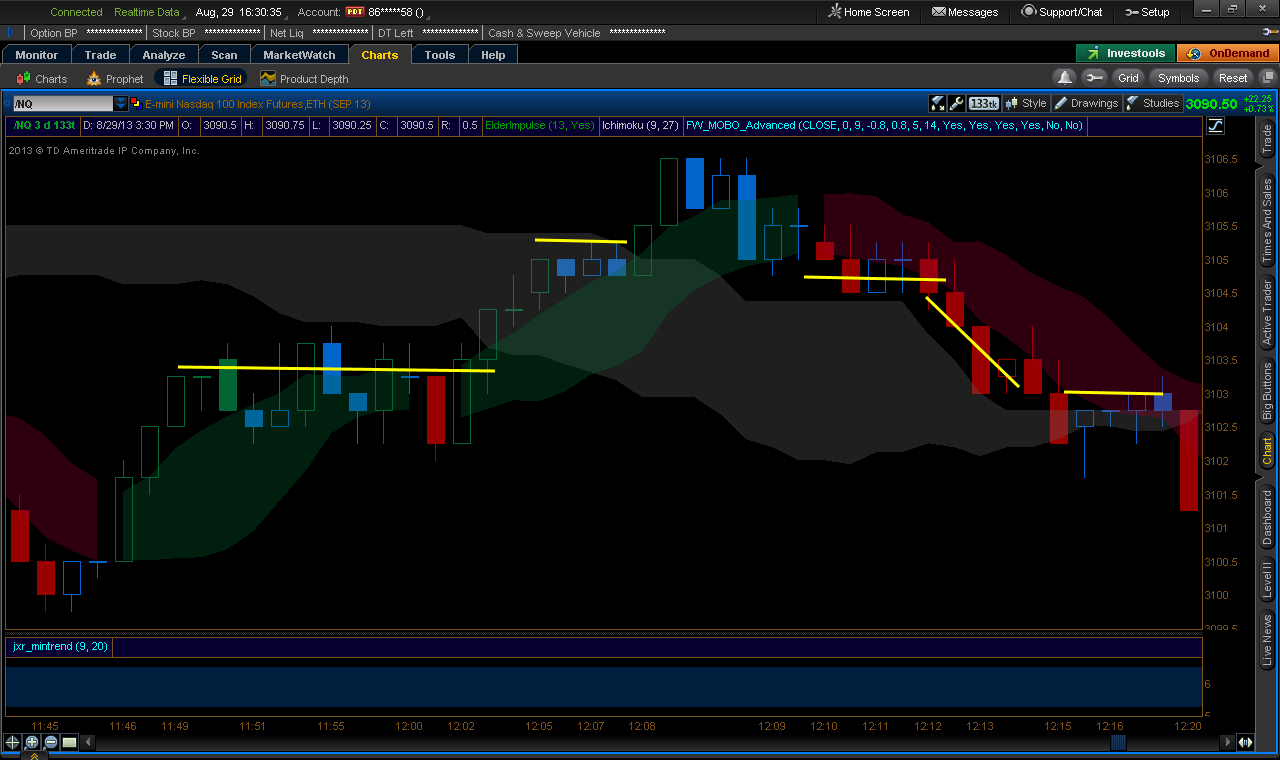Click the PDT account badge
1280x760 pixels.
[x=354, y=12]
